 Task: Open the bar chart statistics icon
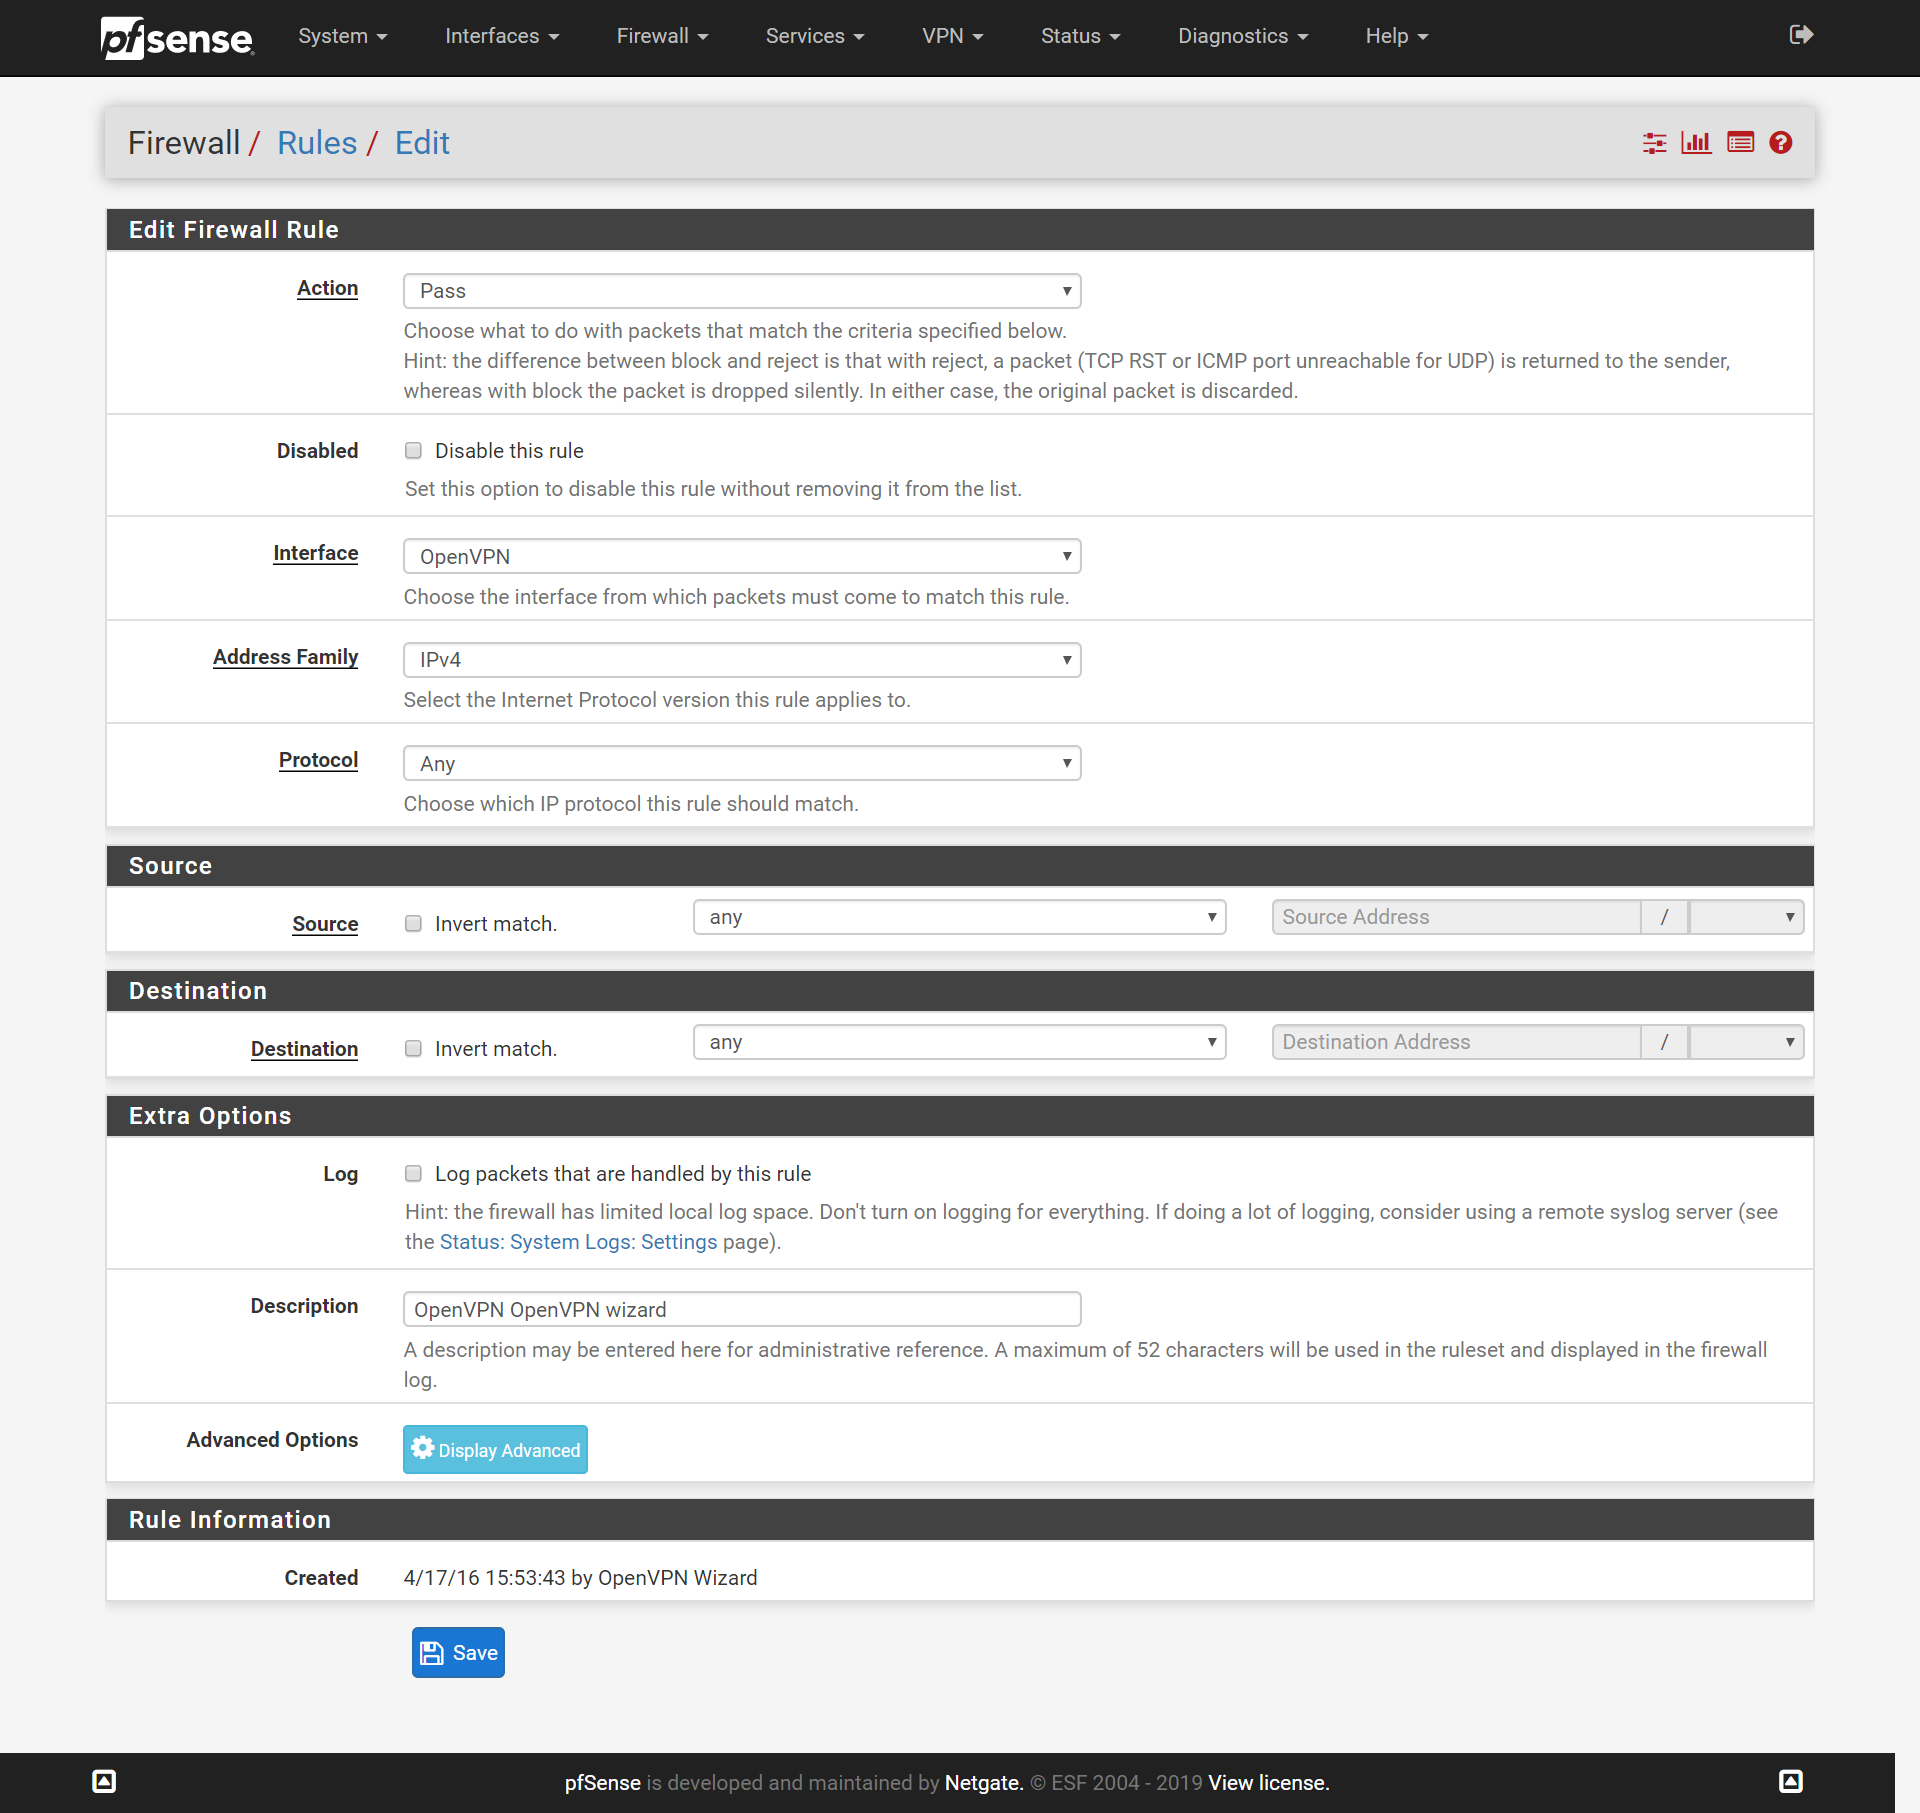(1697, 143)
